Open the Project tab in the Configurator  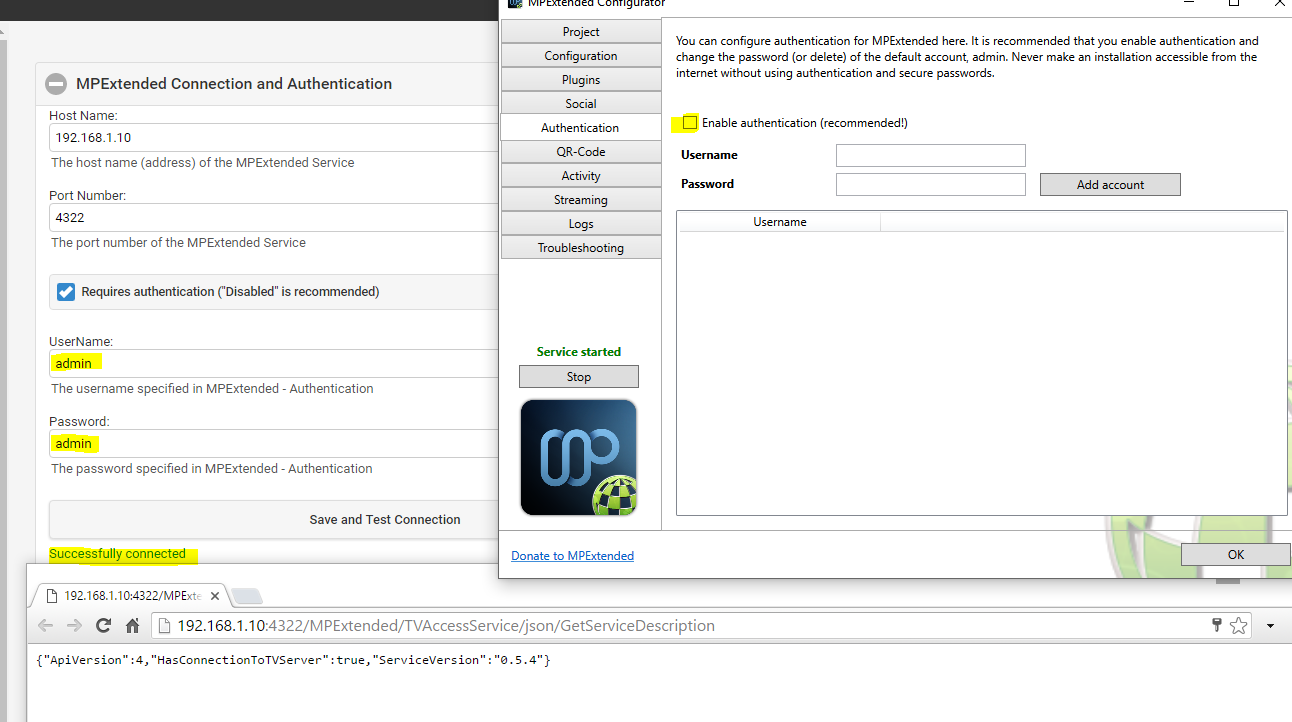coord(581,32)
